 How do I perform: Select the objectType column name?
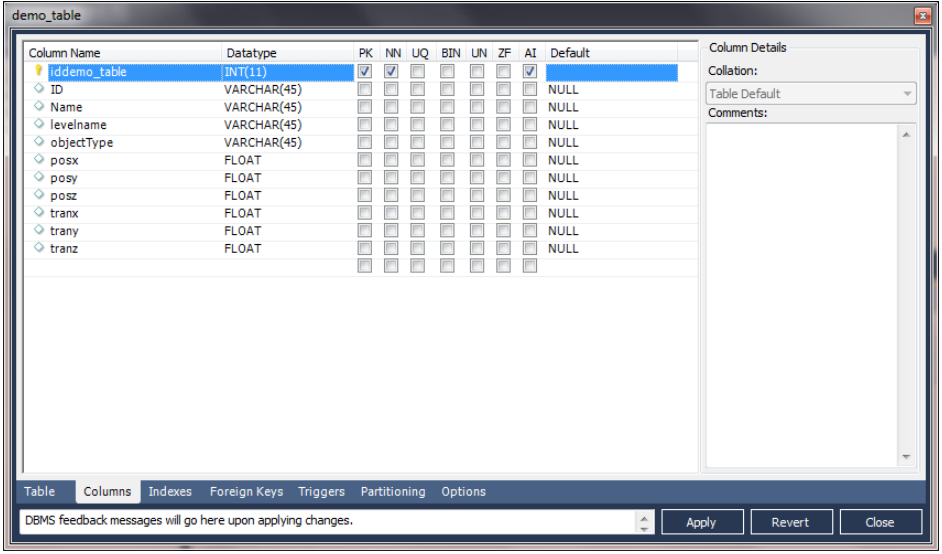(82, 142)
